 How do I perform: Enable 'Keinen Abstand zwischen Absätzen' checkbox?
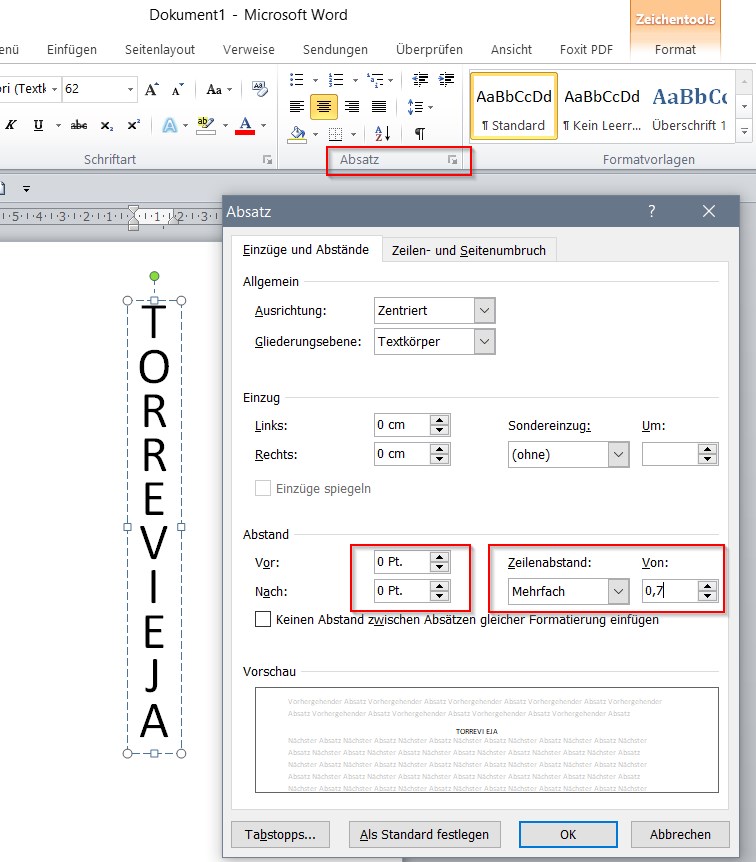(x=263, y=620)
